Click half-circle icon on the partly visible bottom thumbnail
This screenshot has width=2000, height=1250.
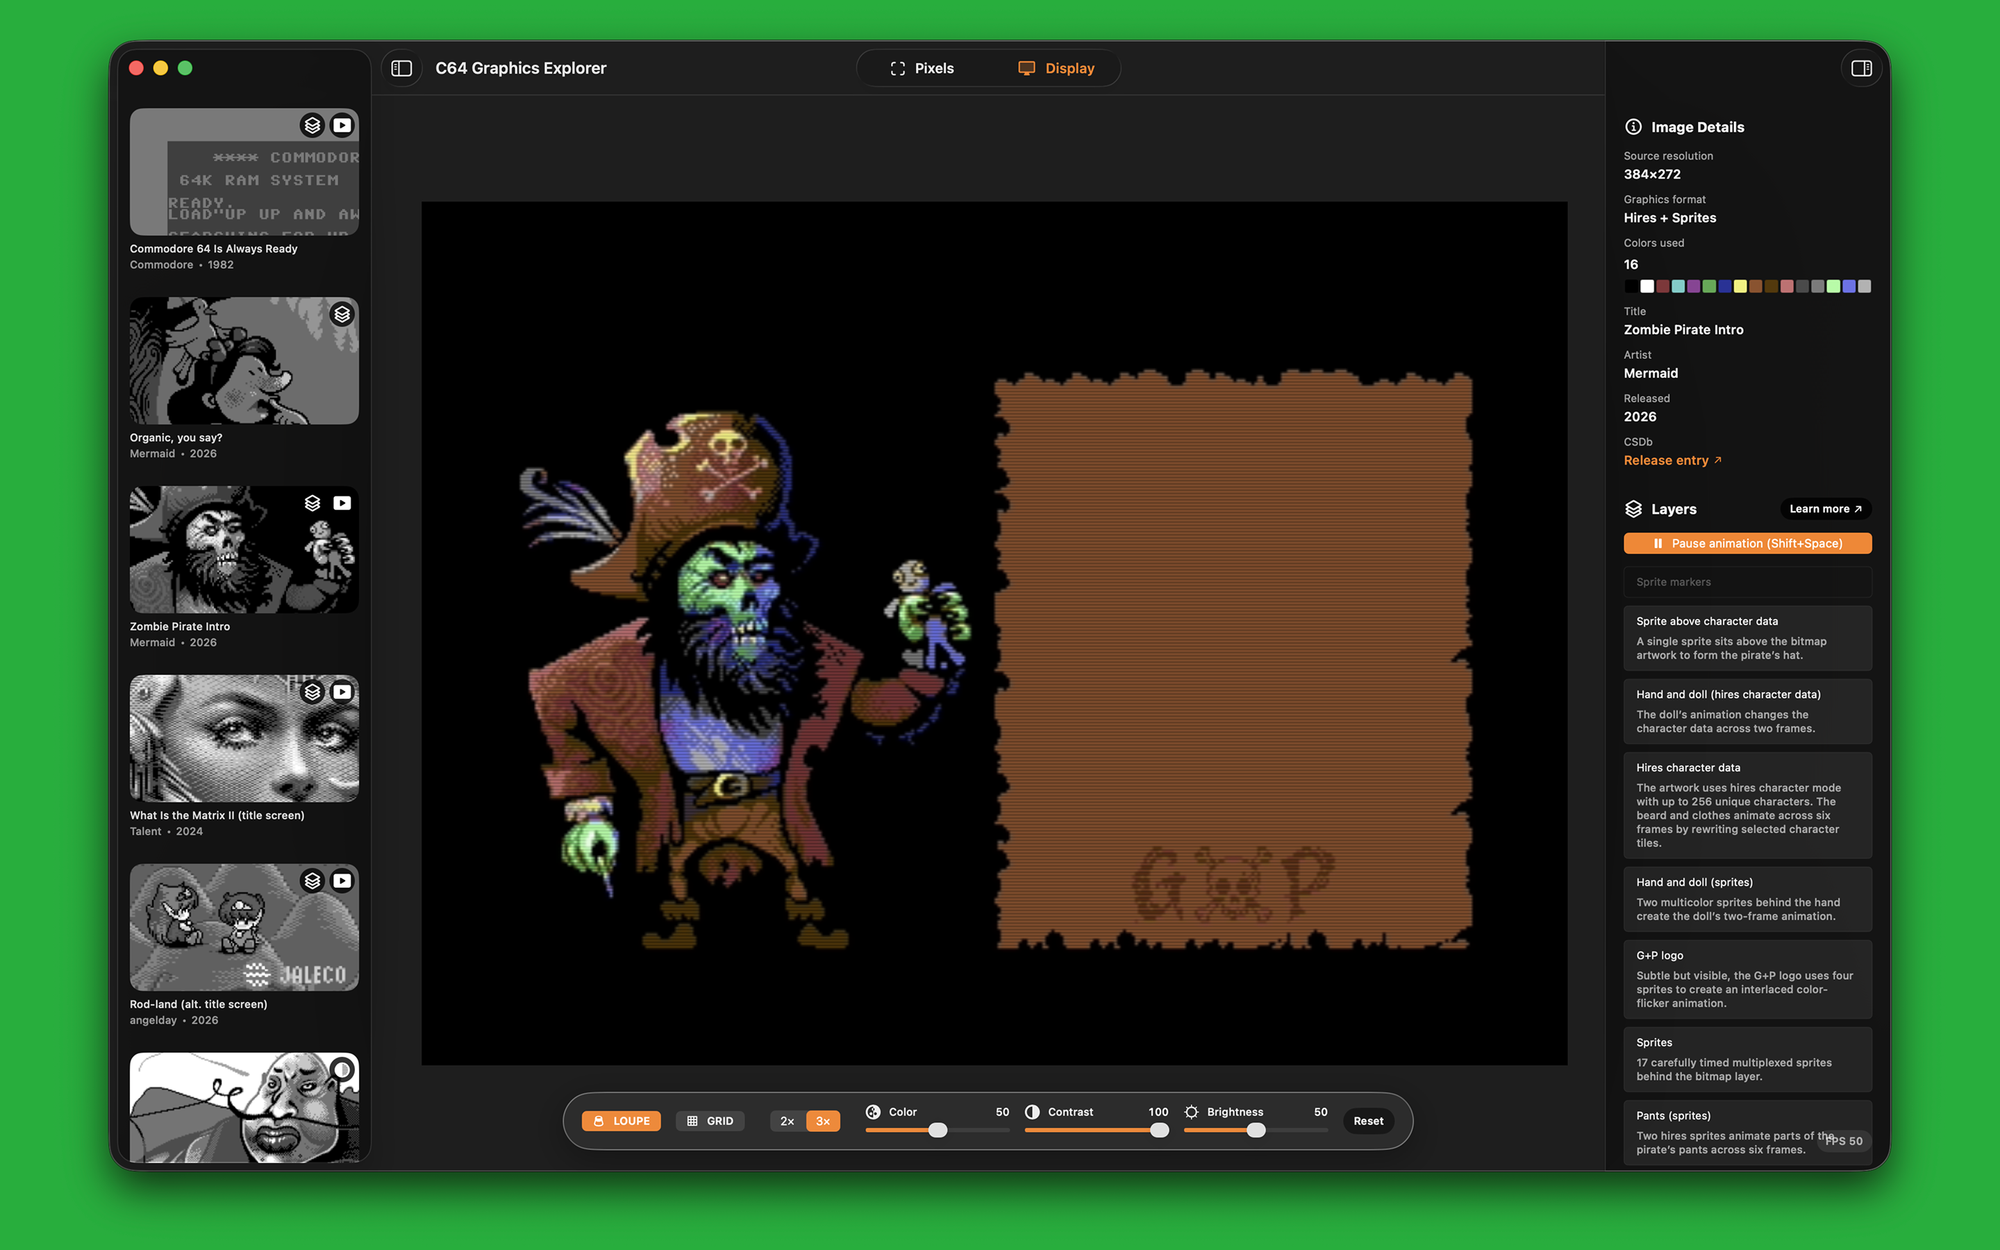click(x=342, y=1070)
